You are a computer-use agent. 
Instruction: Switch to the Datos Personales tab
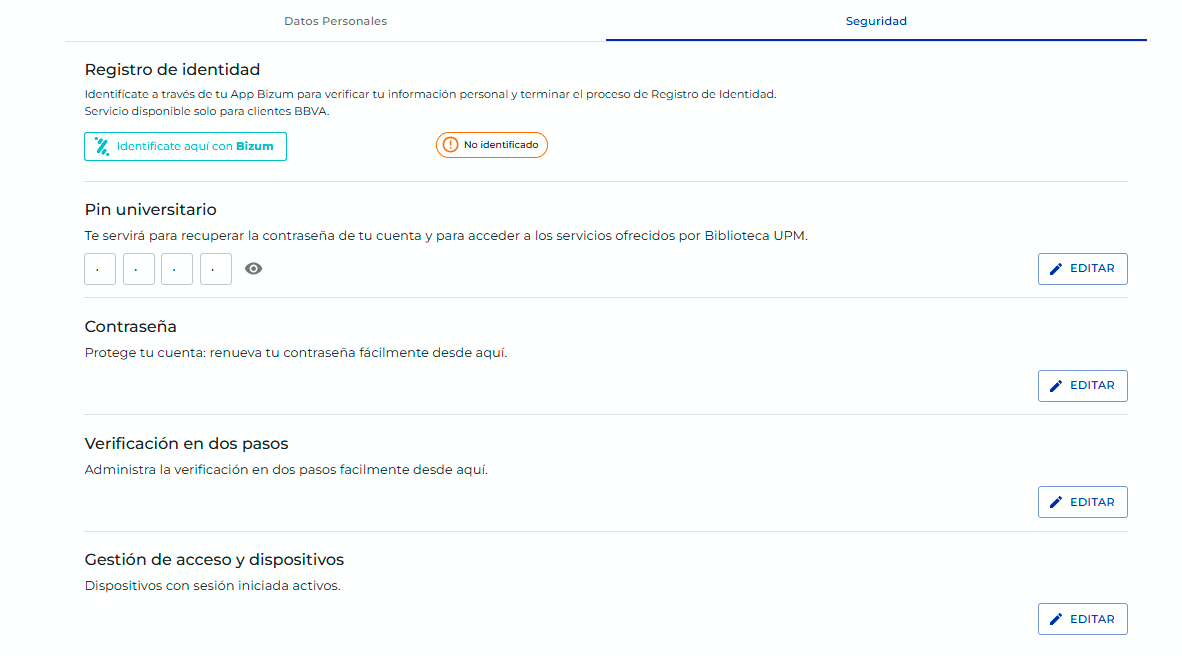click(335, 21)
